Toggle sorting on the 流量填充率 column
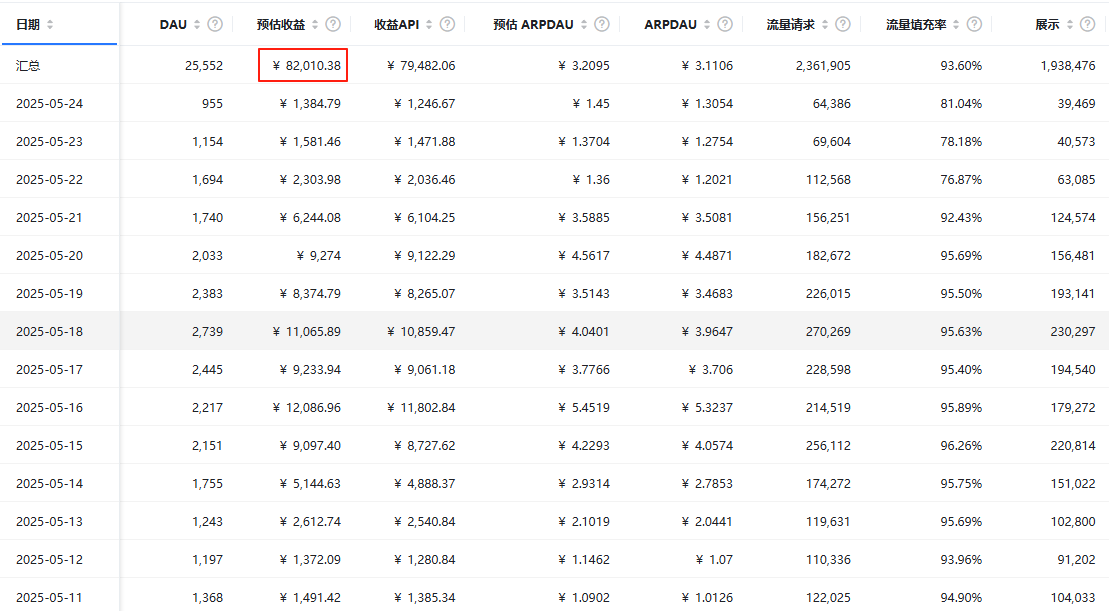Image resolution: width=1109 pixels, height=613 pixels. coord(957,24)
